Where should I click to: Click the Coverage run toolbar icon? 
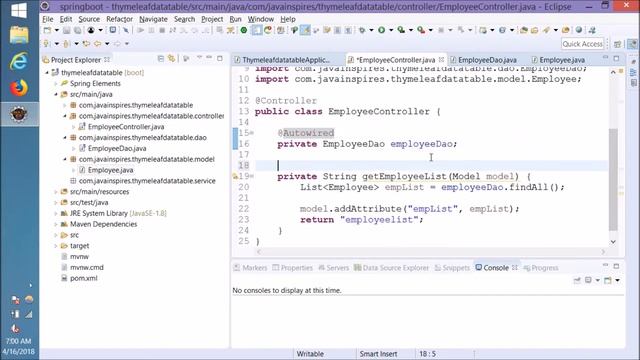point(401,30)
